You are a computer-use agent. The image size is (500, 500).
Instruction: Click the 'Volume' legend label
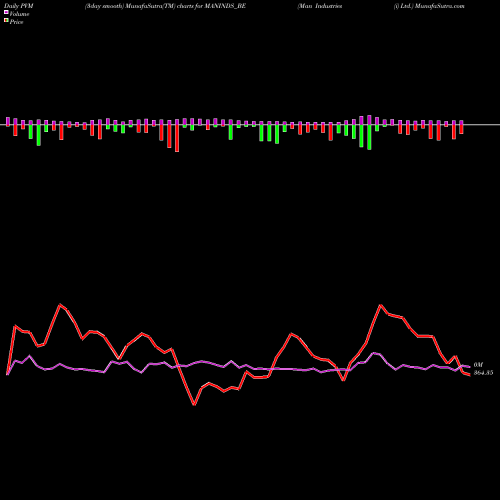coord(19,14)
